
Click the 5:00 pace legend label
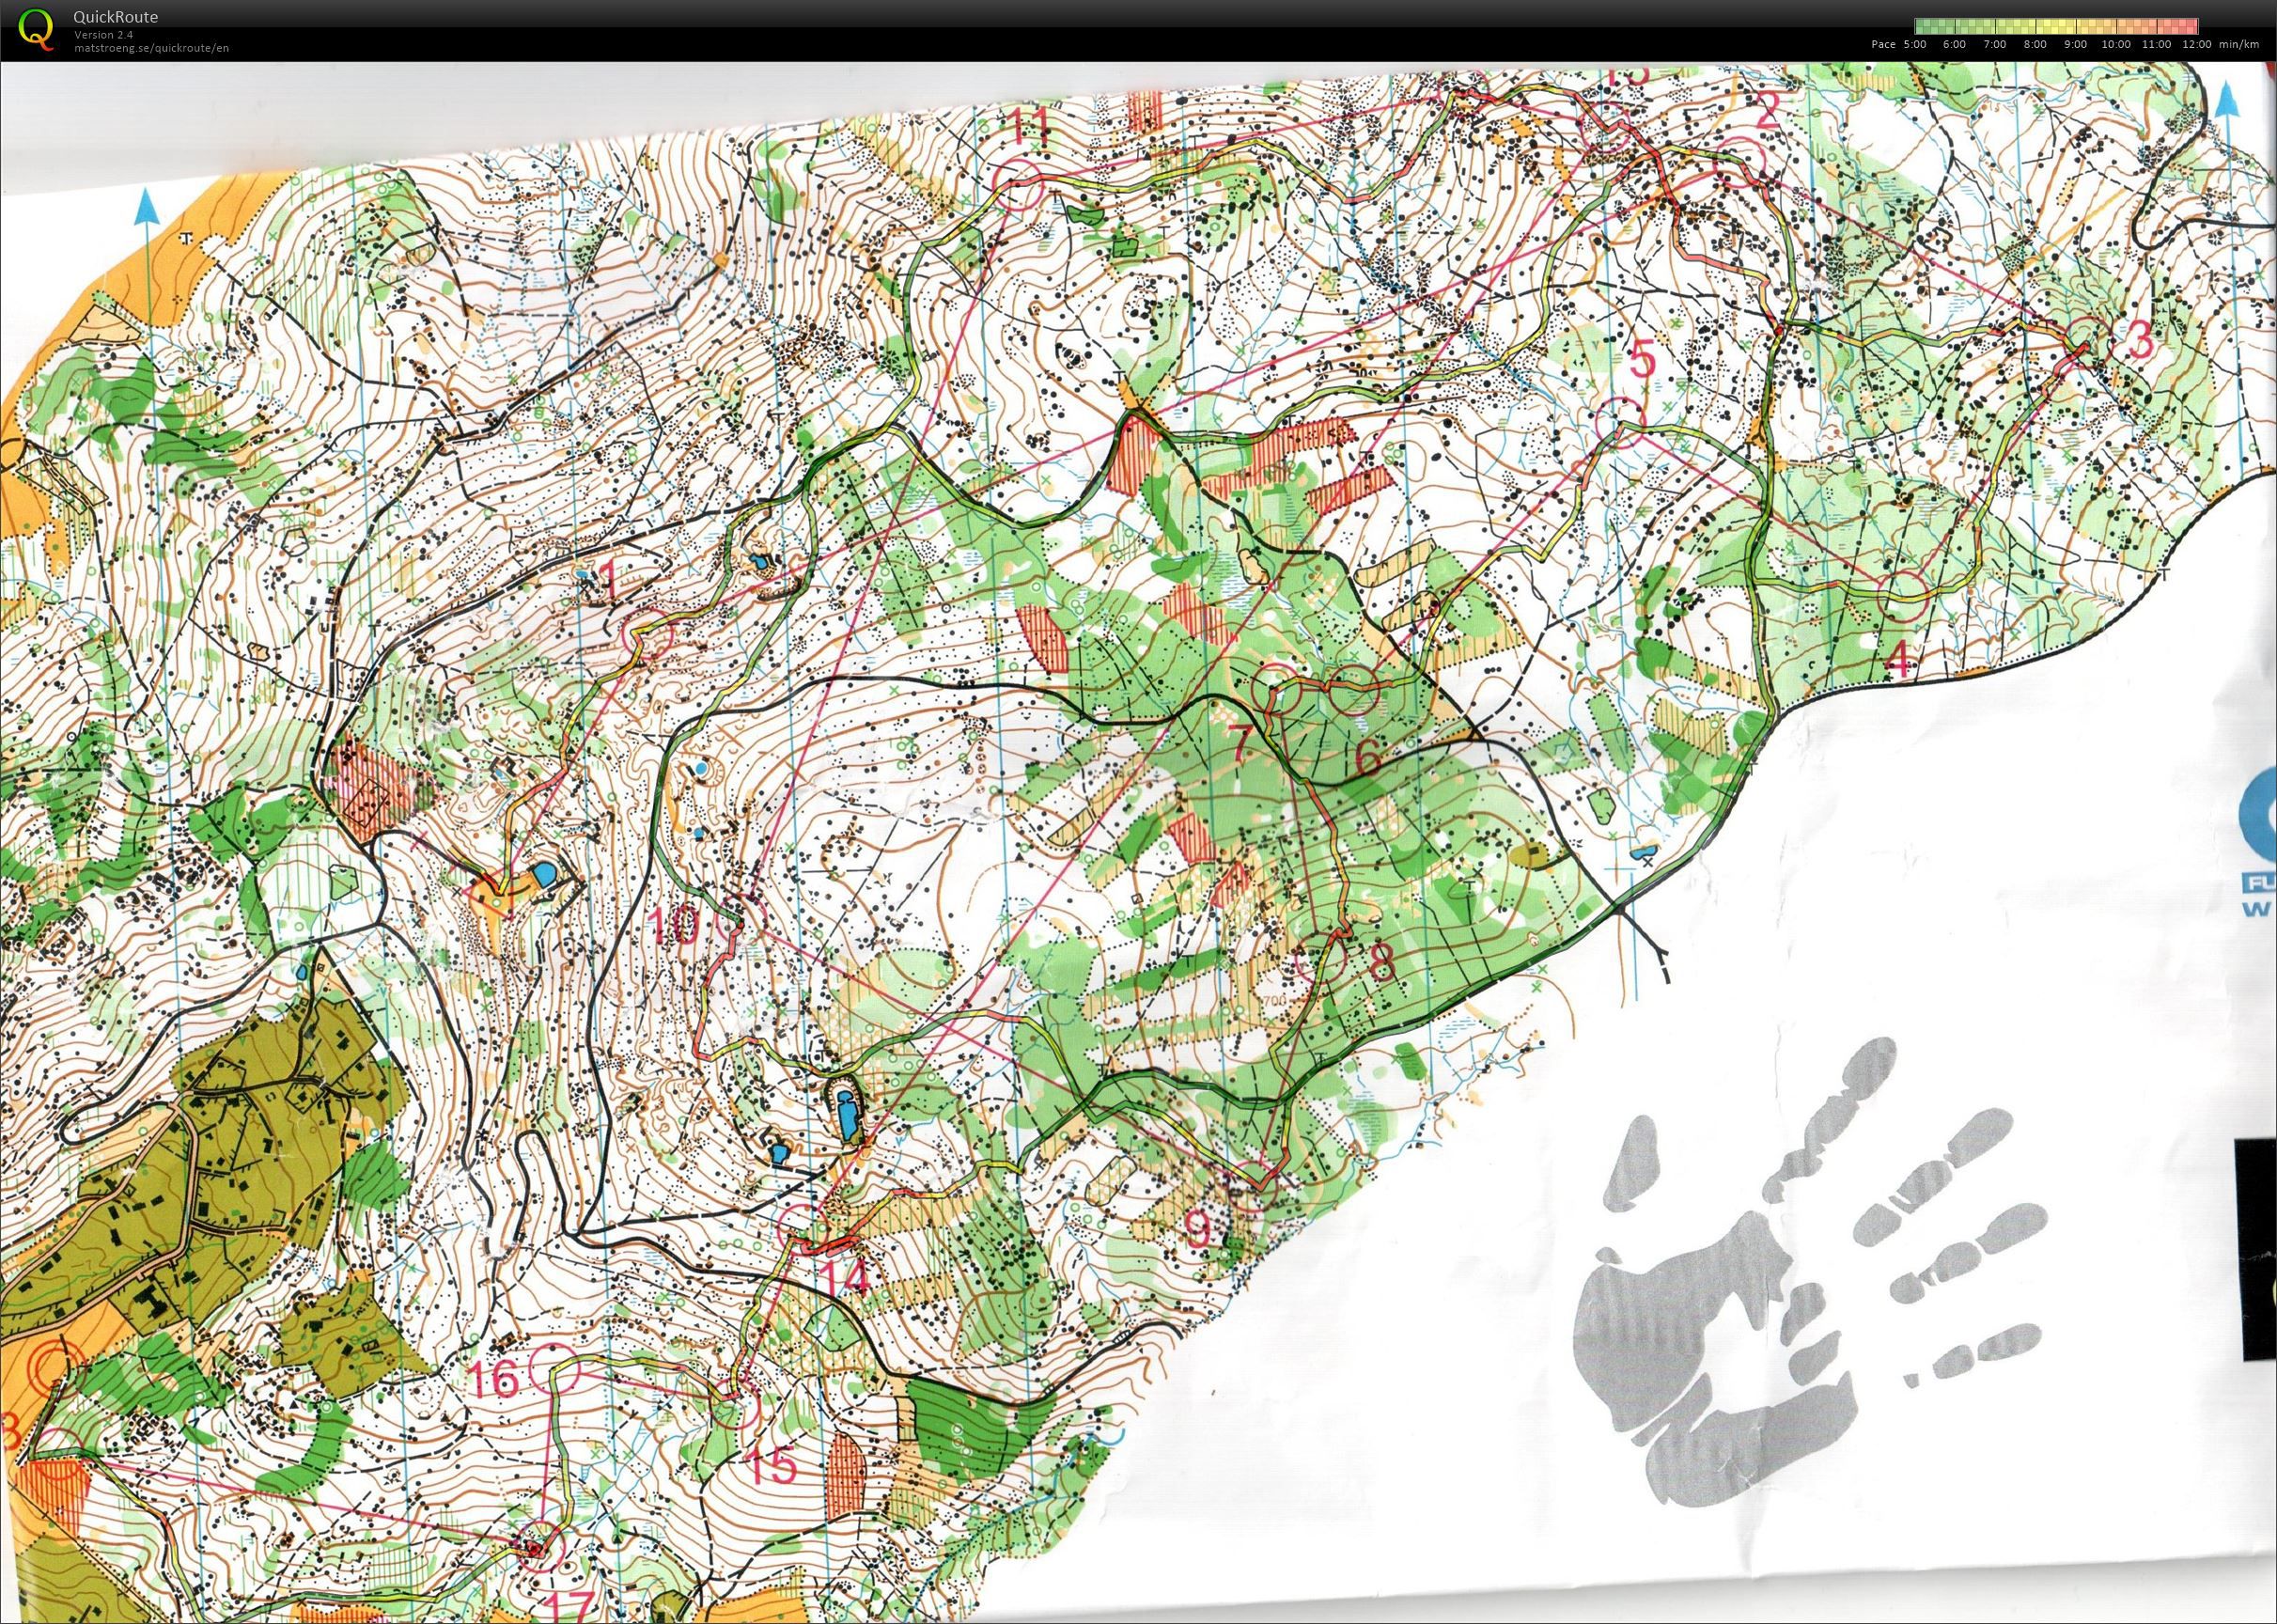click(1914, 44)
